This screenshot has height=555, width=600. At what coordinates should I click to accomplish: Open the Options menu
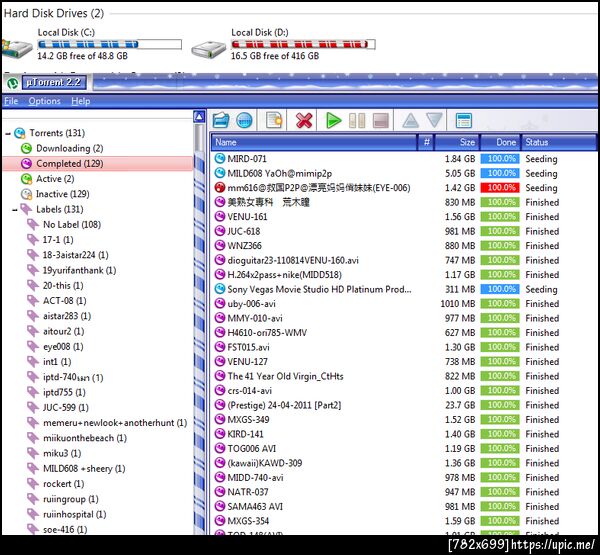(44, 101)
